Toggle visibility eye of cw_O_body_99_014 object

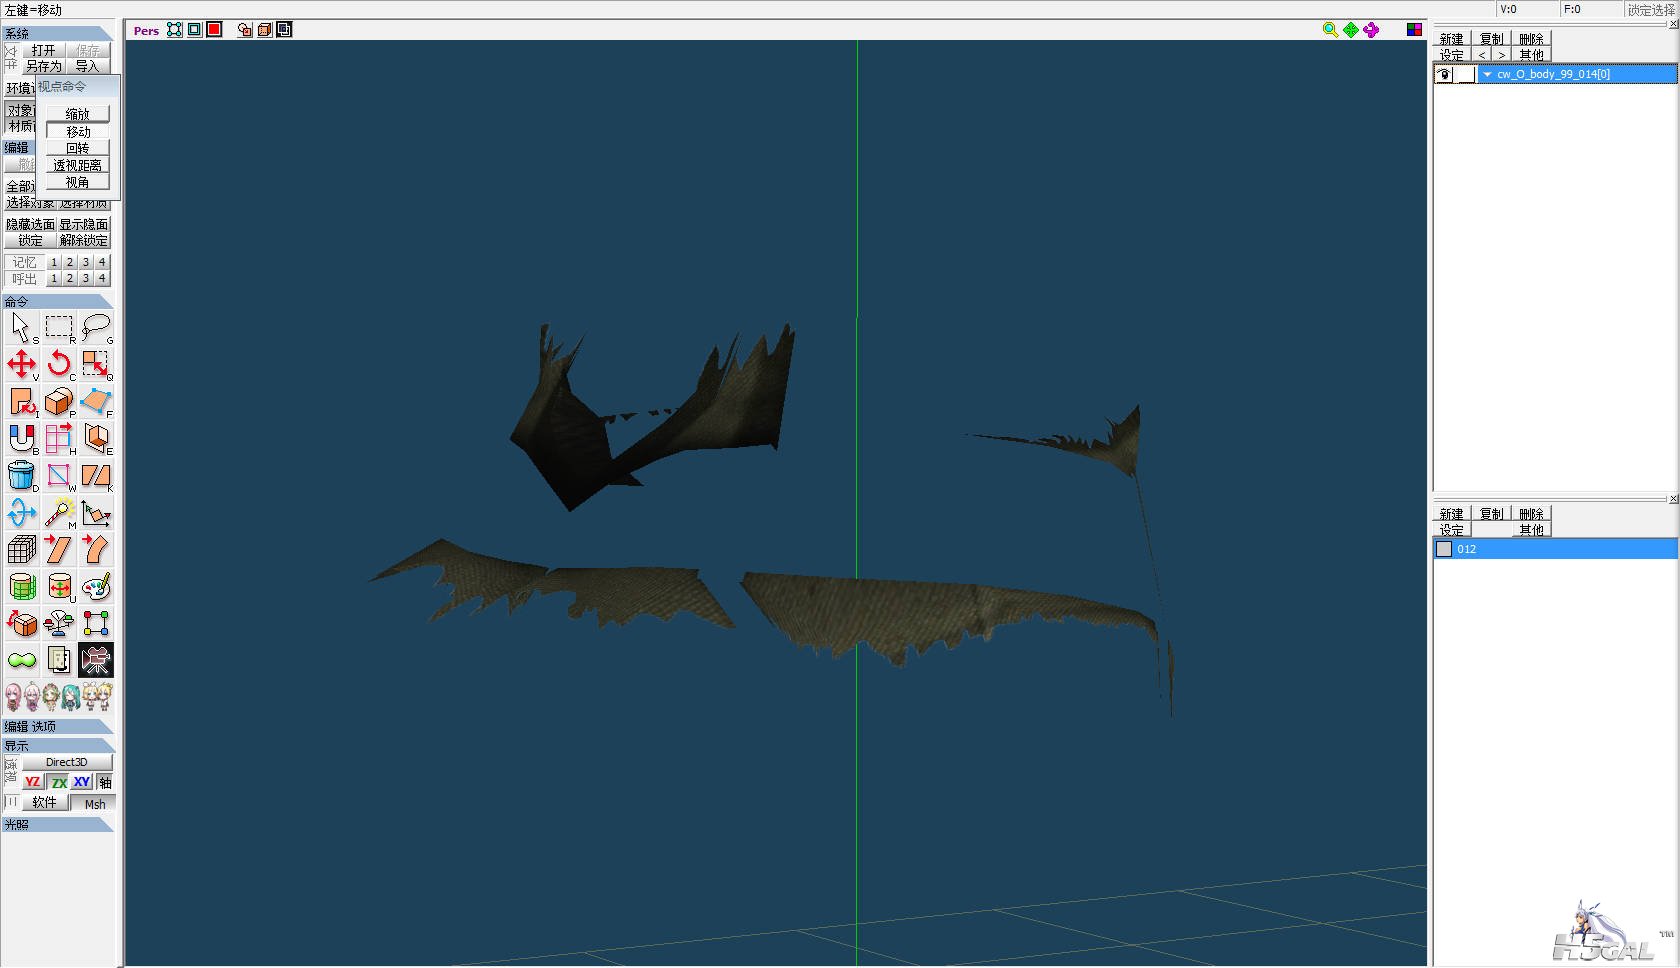click(1444, 74)
